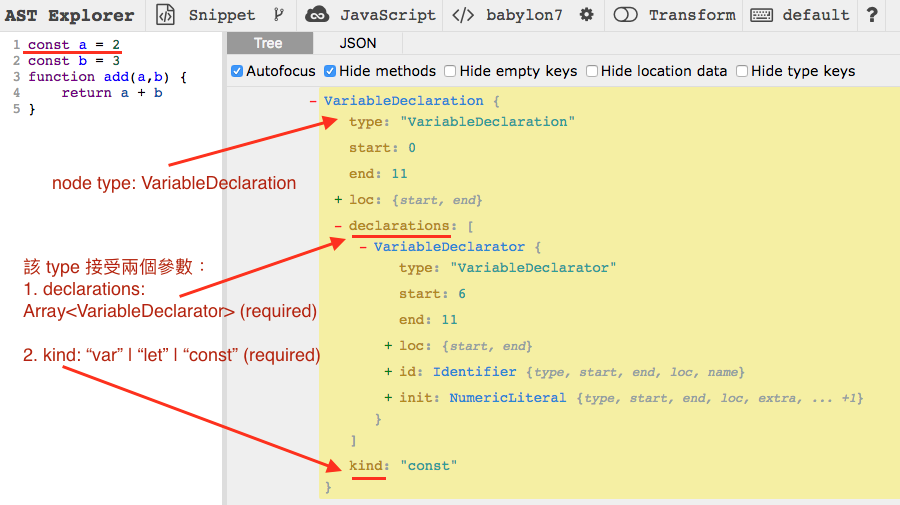Click the type "VariableDeclarator" value
Viewport: 900px width, 505px height.
(x=533, y=268)
